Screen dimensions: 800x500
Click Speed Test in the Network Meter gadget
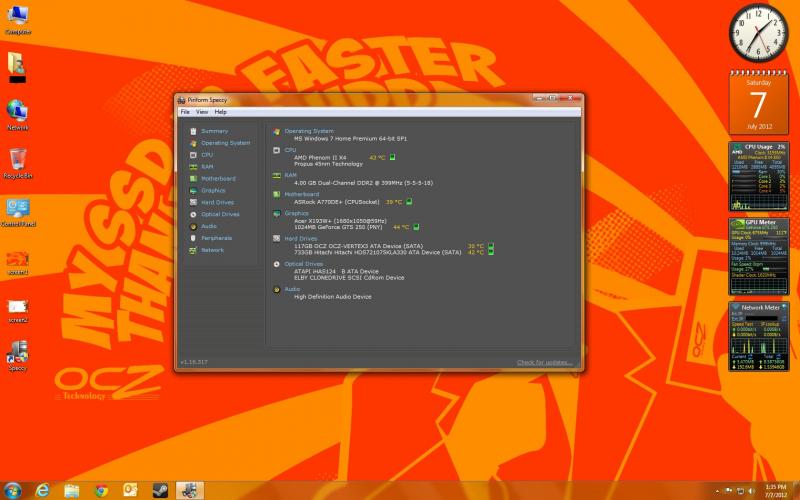[742, 324]
